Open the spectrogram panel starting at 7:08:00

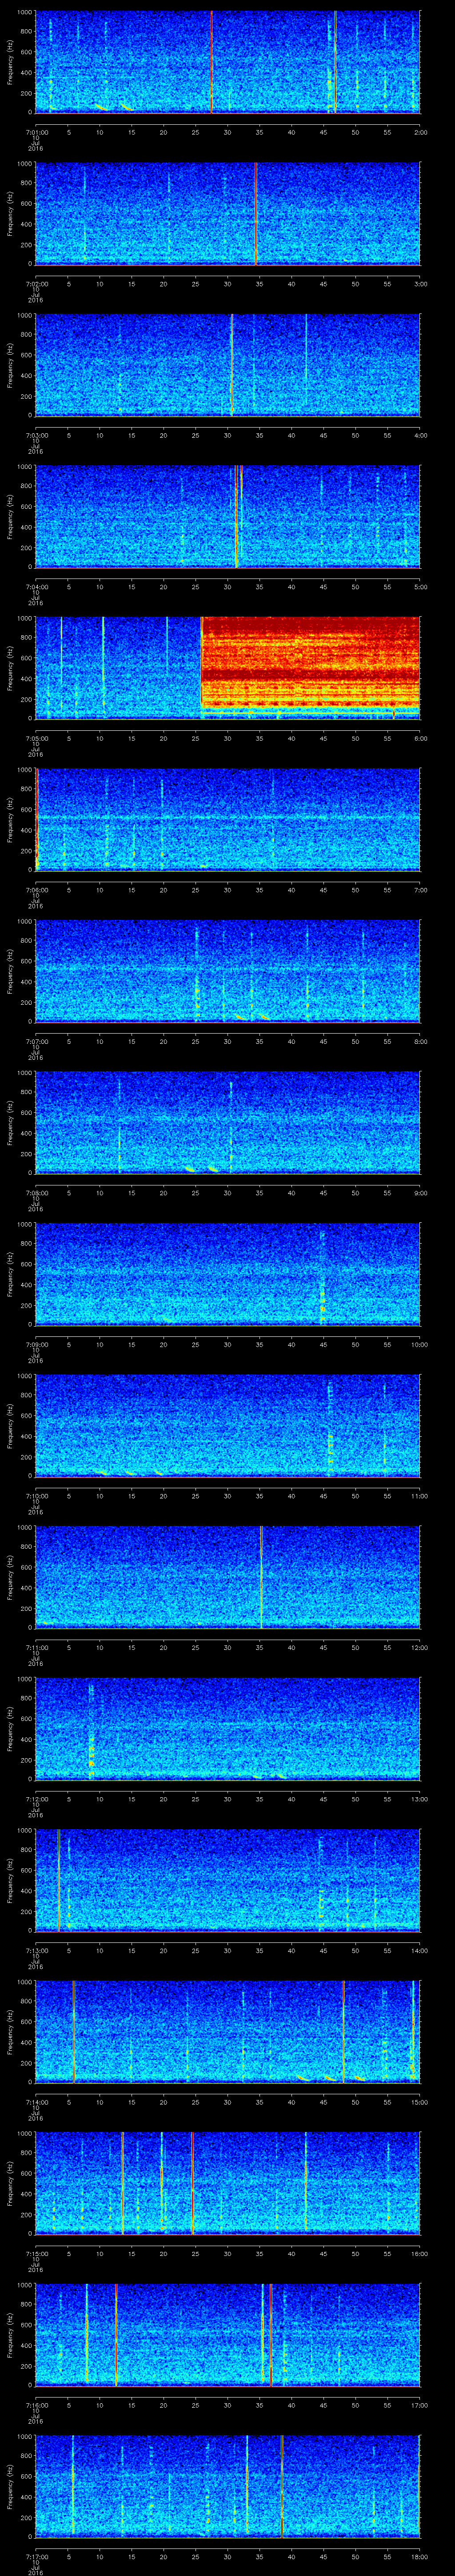pyautogui.click(x=228, y=1122)
